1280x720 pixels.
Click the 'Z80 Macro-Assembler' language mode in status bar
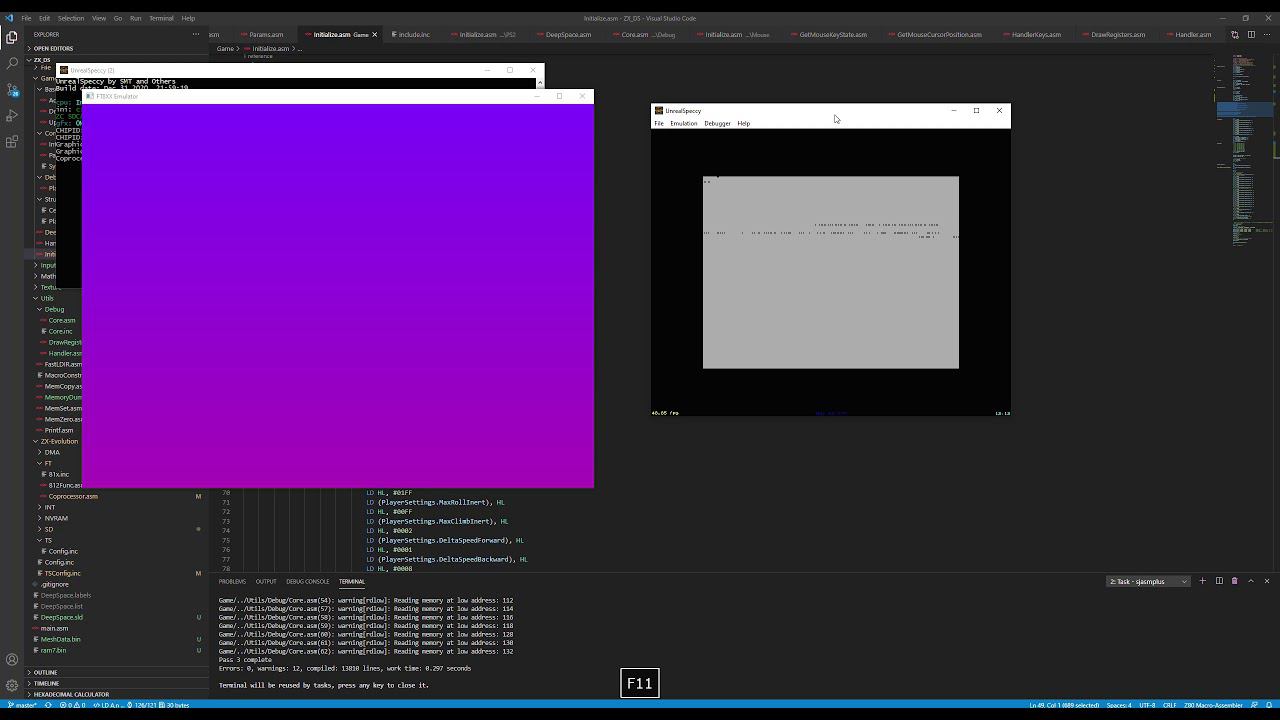(1214, 705)
